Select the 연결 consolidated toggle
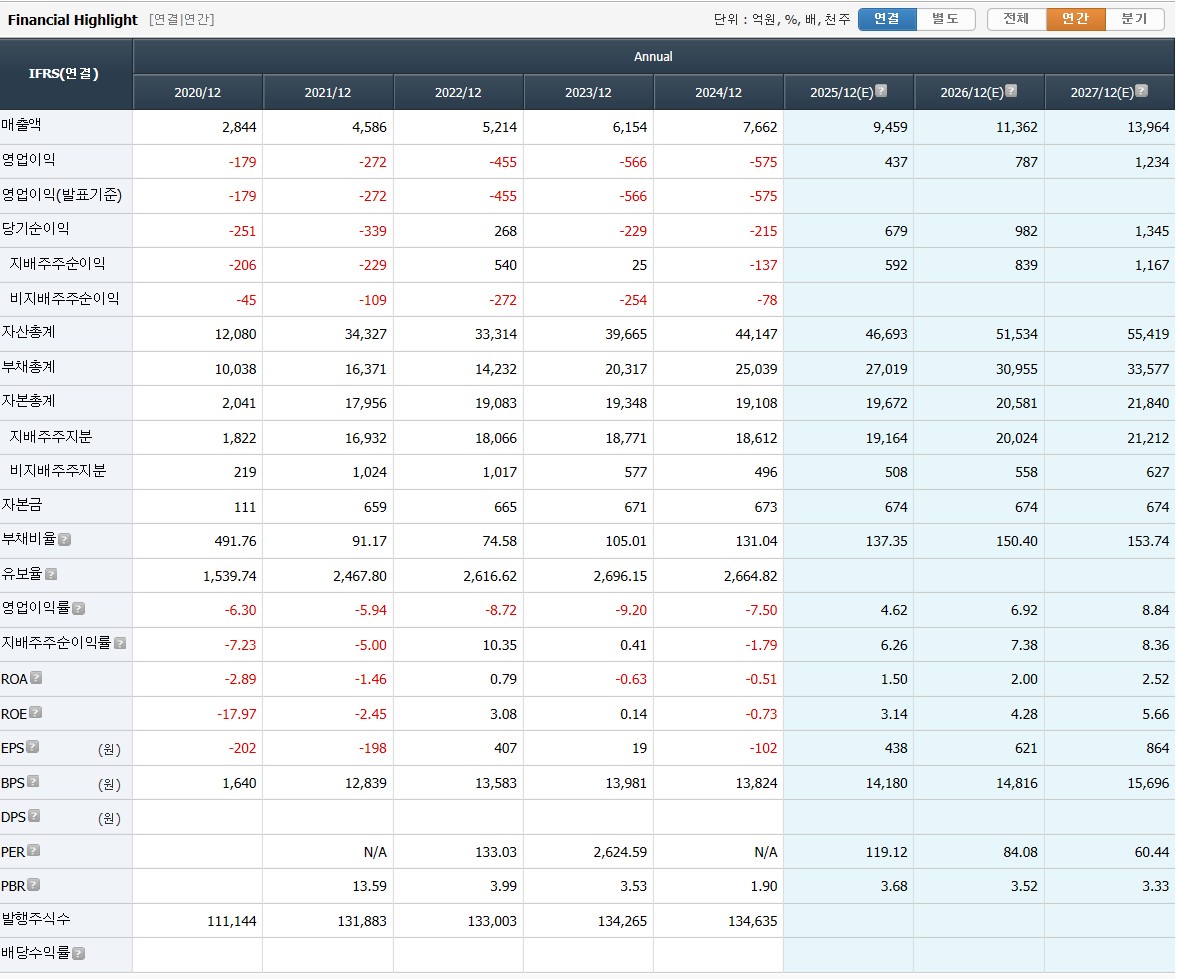 tap(887, 19)
